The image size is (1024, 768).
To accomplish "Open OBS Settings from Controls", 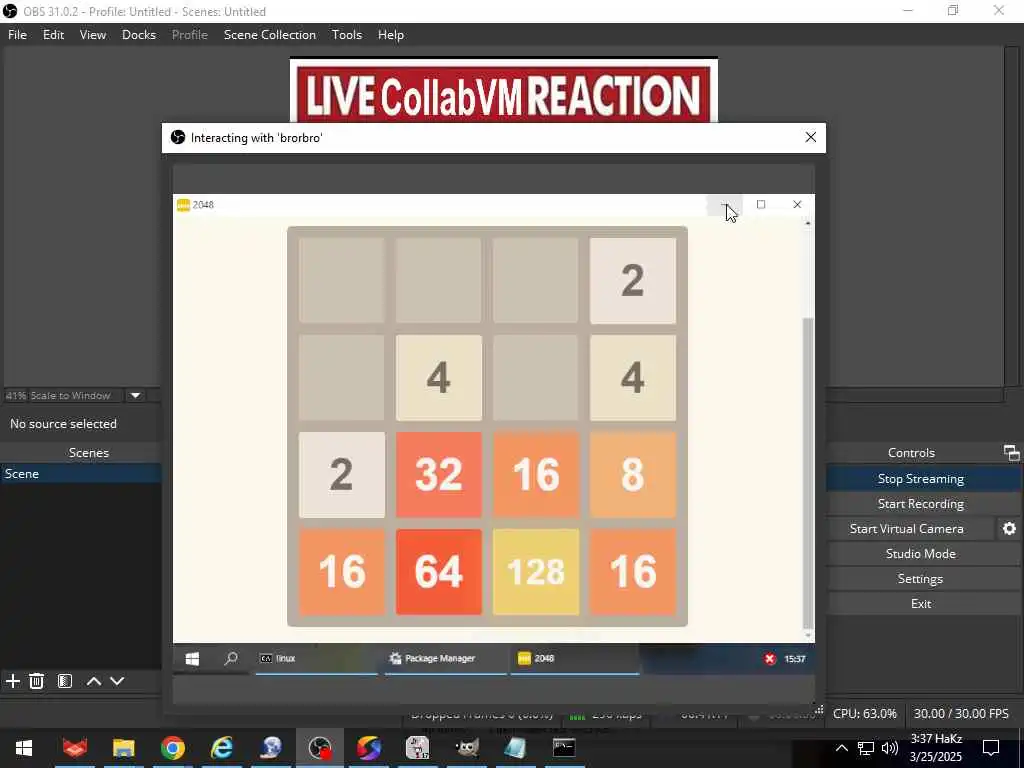I will tap(920, 579).
